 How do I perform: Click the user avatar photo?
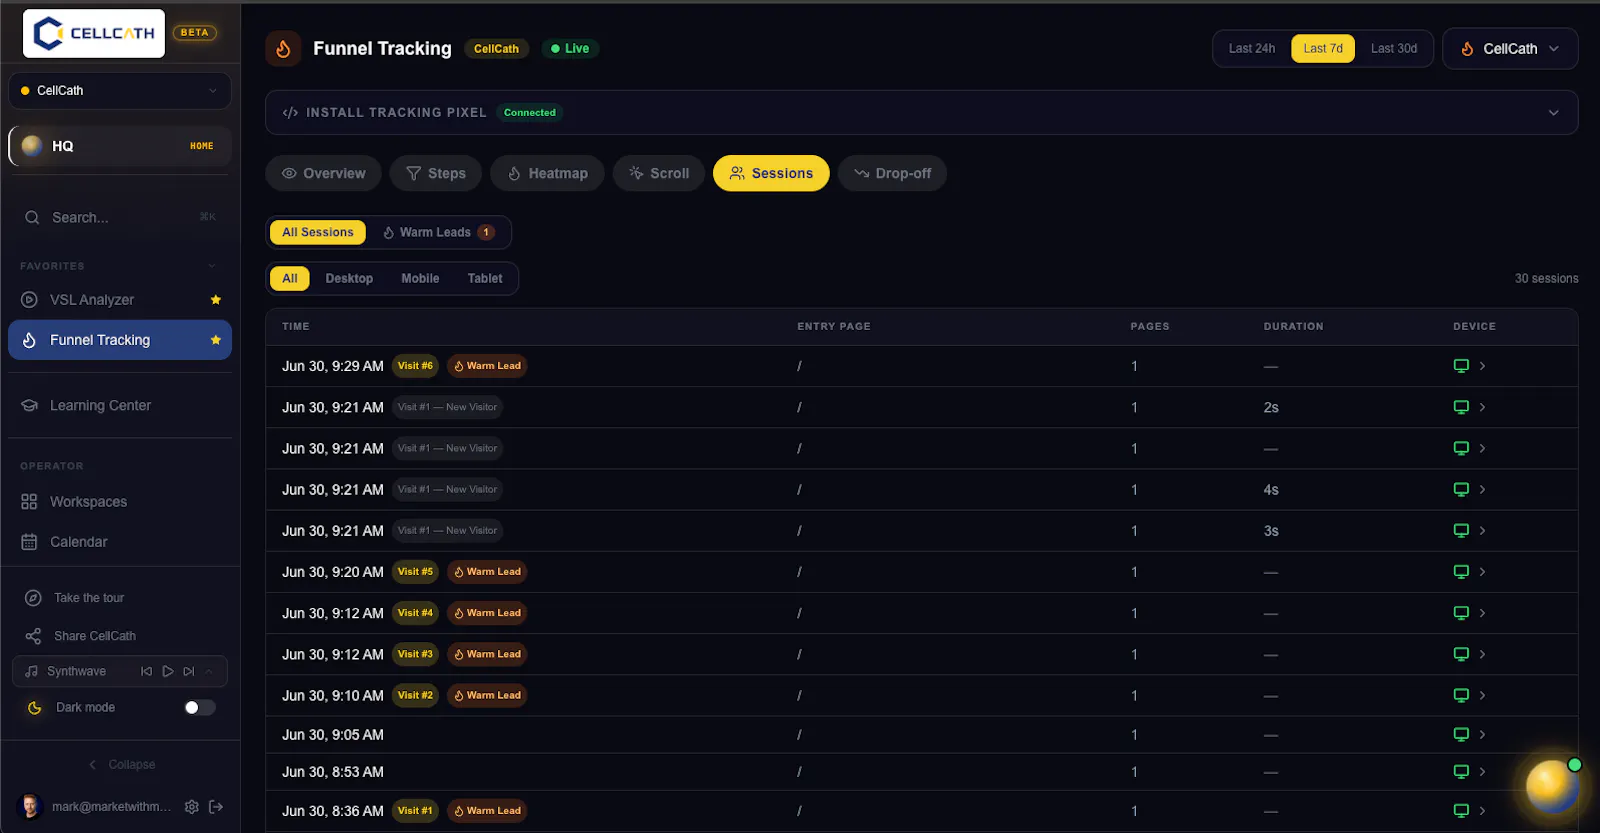[x=30, y=806]
